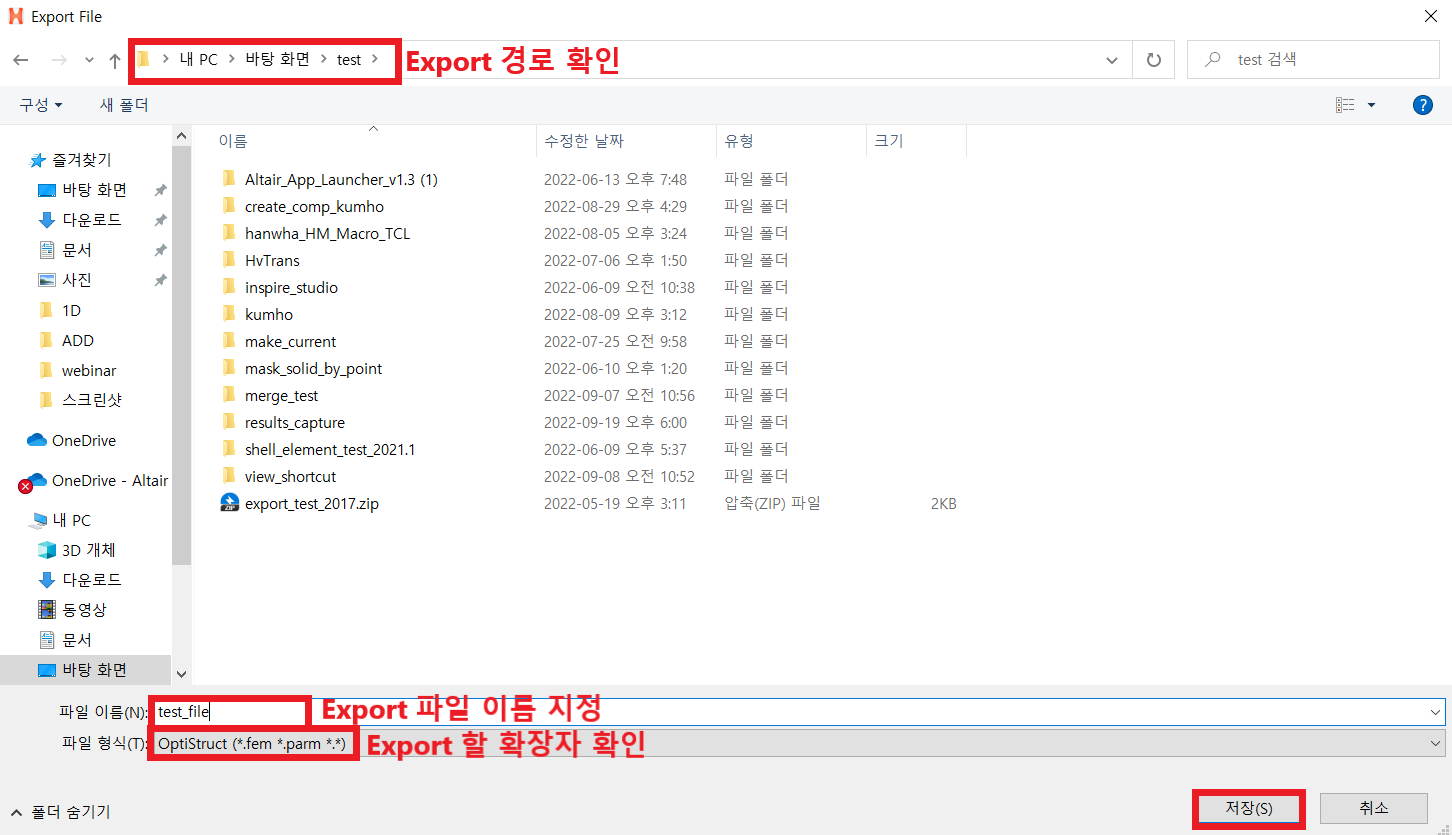The width and height of the screenshot is (1452, 835).
Task: Save the file with 저장(S)
Action: 1249,808
